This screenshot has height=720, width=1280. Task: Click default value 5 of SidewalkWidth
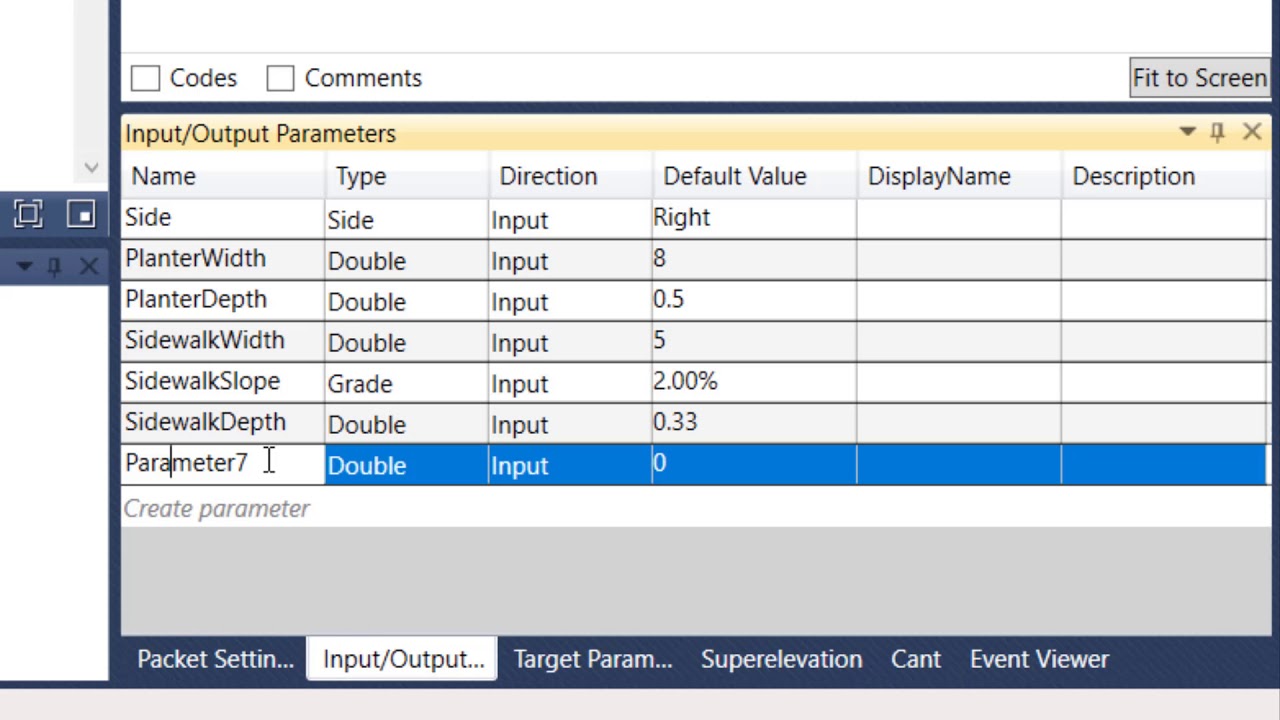pyautogui.click(x=755, y=341)
